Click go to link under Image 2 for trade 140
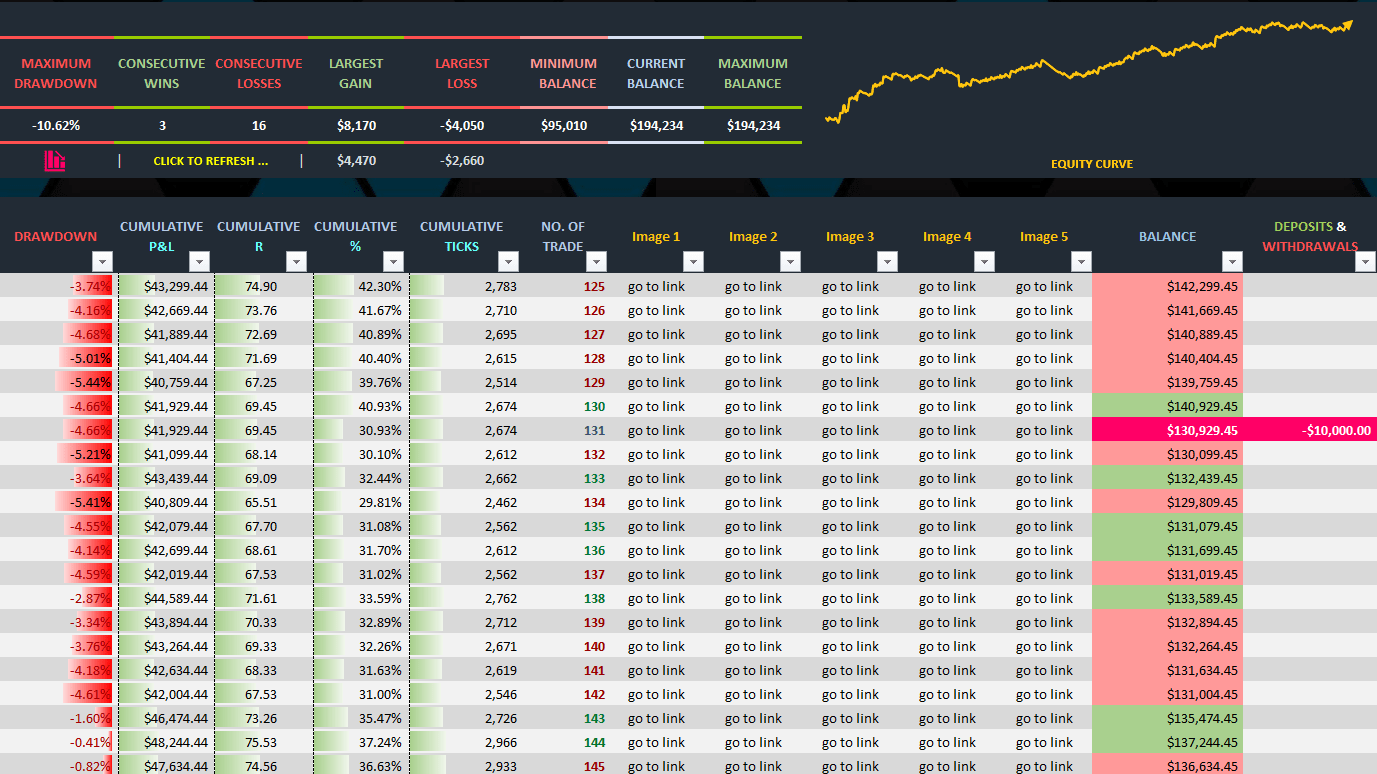This screenshot has width=1377, height=774. 753,646
